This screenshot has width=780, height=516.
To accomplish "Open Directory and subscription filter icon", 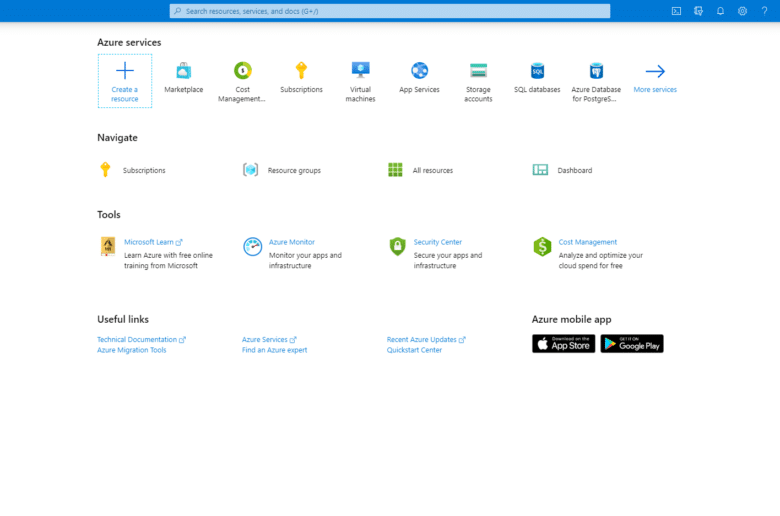I will point(698,11).
